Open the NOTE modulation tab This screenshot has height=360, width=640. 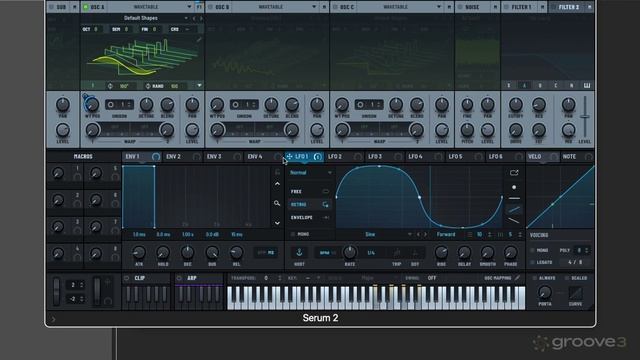[x=569, y=157]
